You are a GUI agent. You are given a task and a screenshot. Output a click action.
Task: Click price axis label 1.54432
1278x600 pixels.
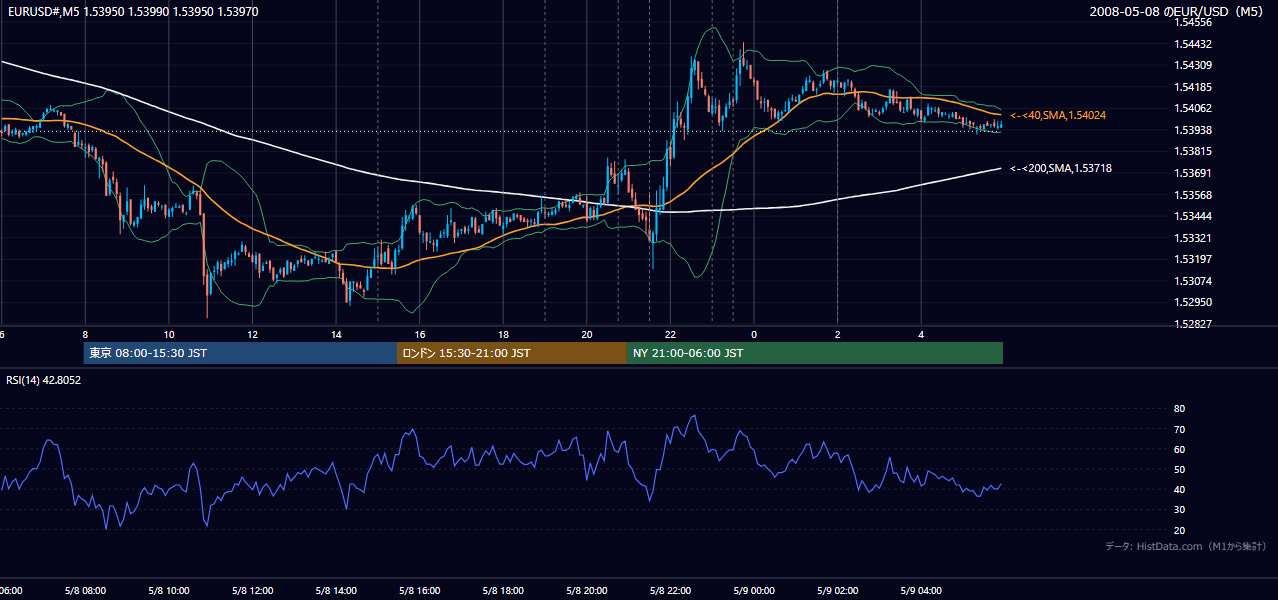(1194, 44)
